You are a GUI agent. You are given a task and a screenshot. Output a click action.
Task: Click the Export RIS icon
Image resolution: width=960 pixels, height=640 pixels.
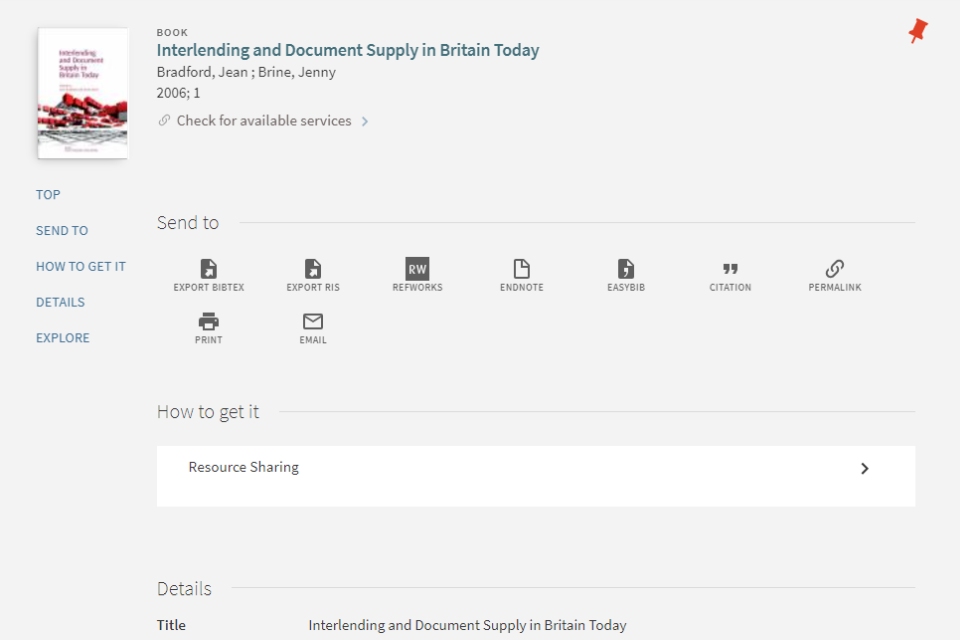[x=313, y=269]
